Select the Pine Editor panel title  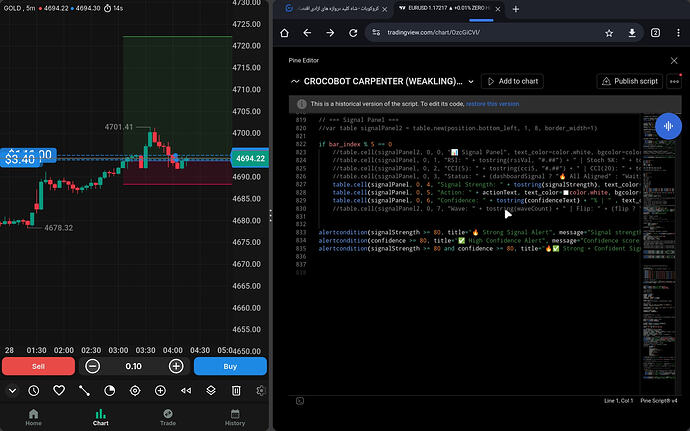coord(304,60)
